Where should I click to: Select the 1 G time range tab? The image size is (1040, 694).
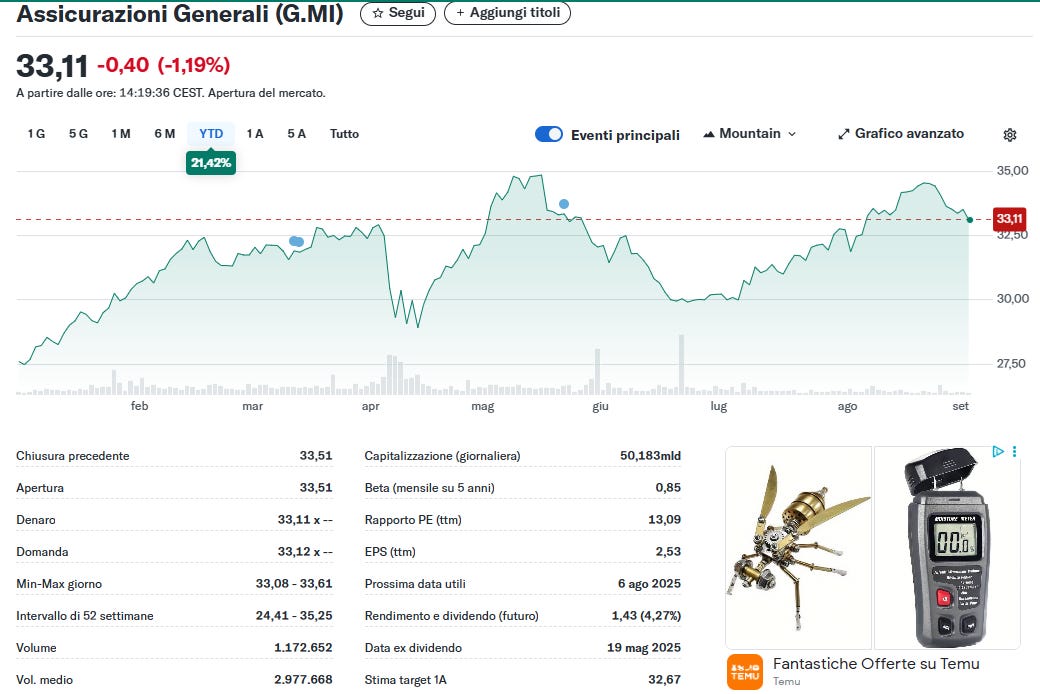click(36, 134)
